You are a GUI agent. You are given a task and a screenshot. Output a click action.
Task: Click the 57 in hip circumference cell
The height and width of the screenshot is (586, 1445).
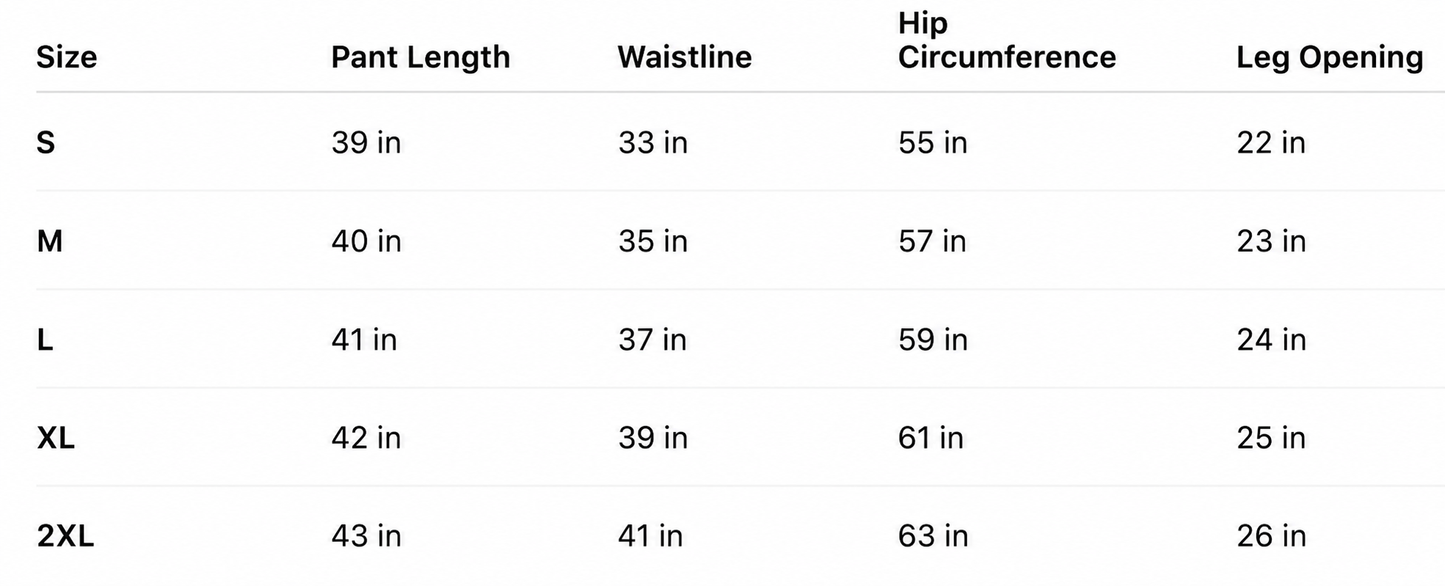(x=931, y=241)
